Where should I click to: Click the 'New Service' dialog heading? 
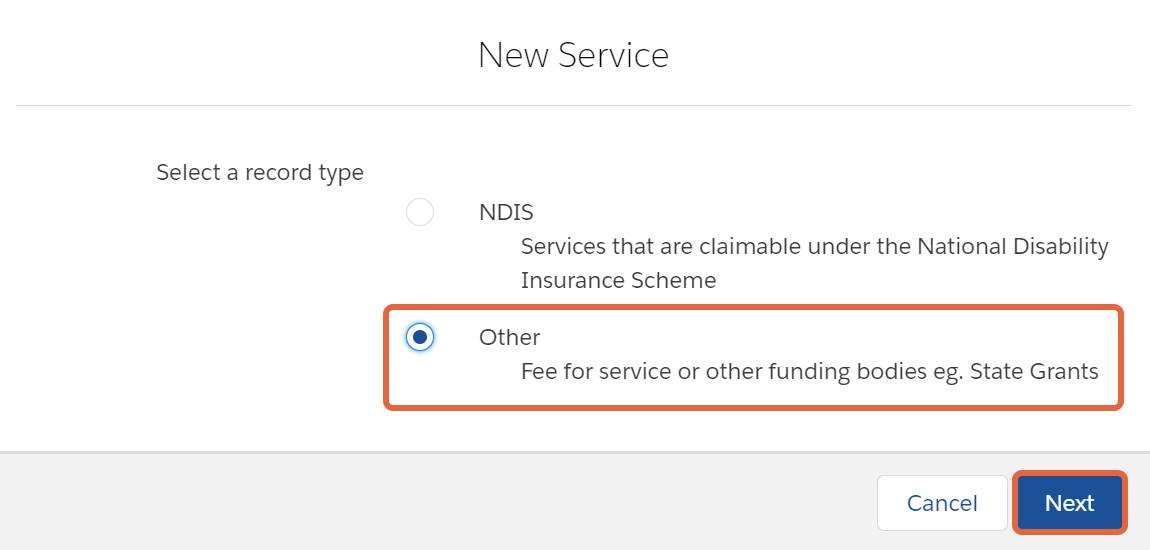point(574,56)
